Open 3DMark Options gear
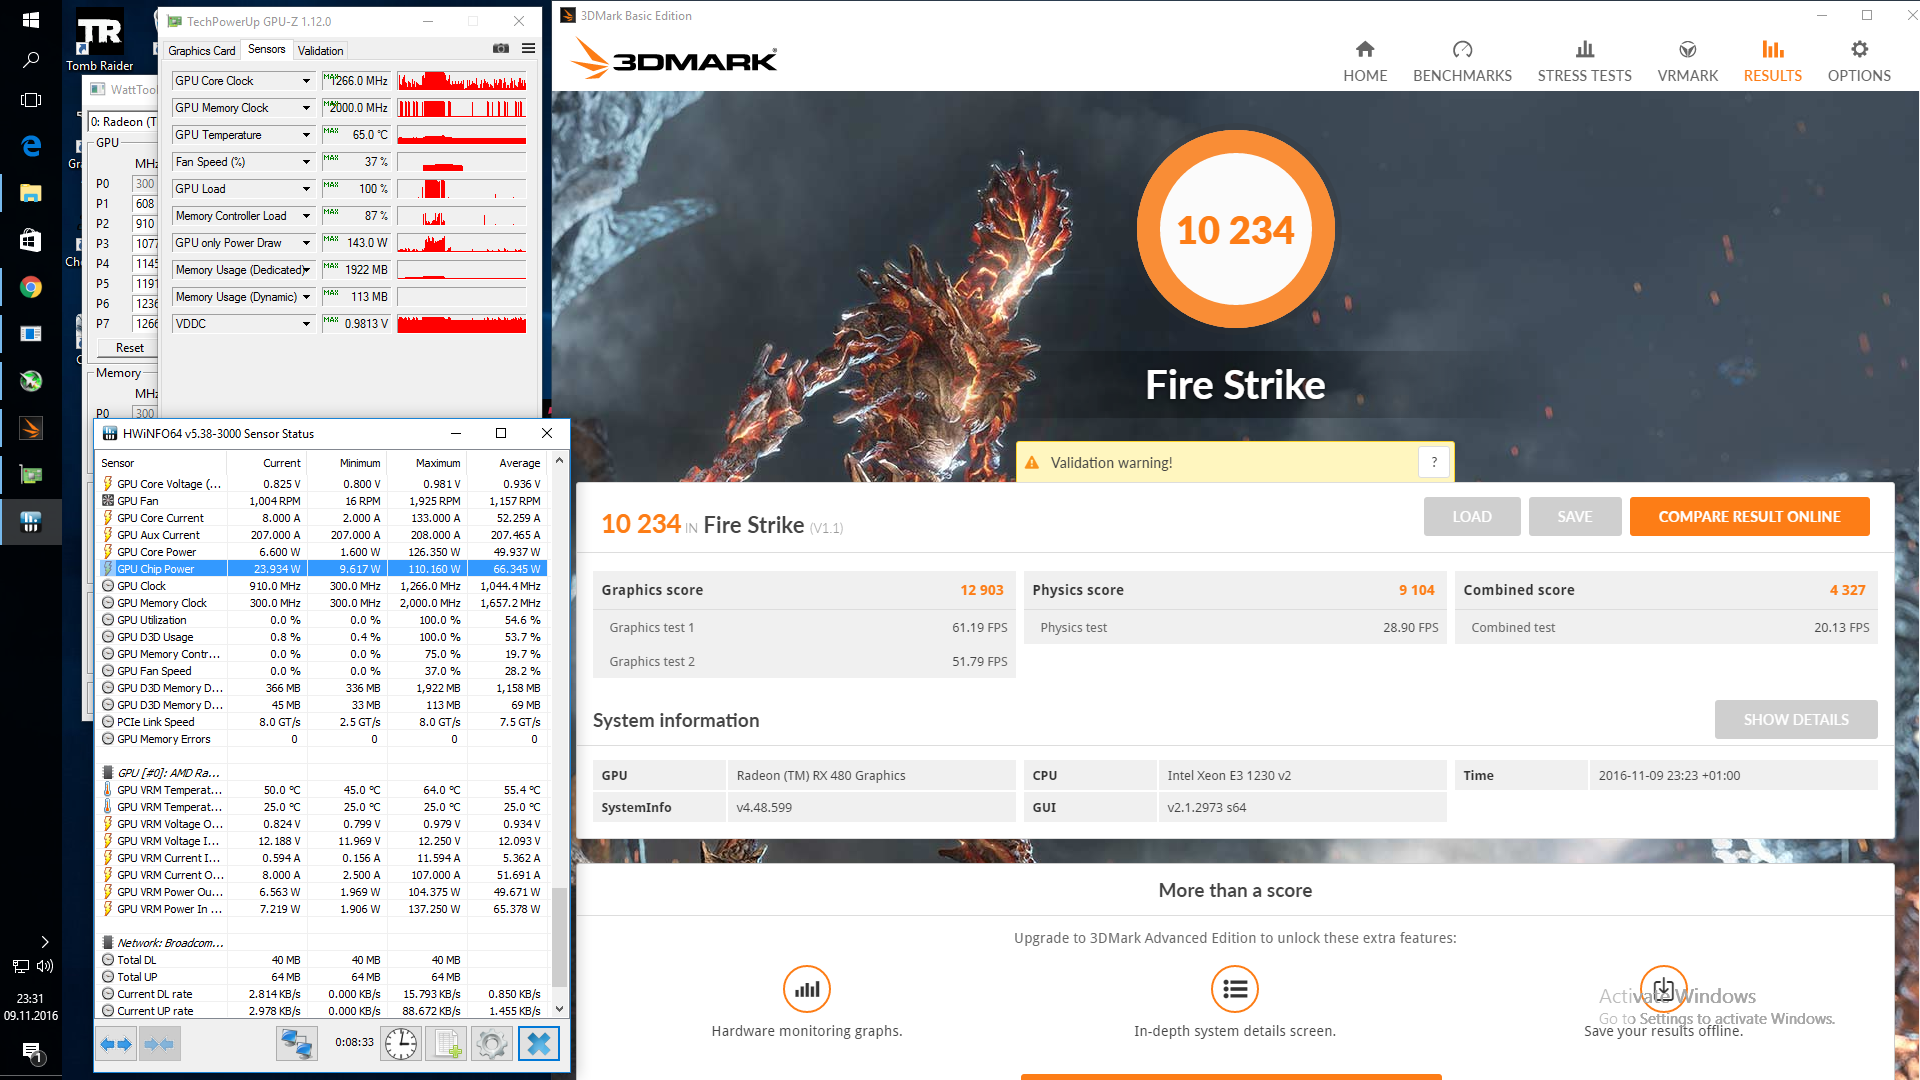The height and width of the screenshot is (1080, 1920). point(1858,50)
